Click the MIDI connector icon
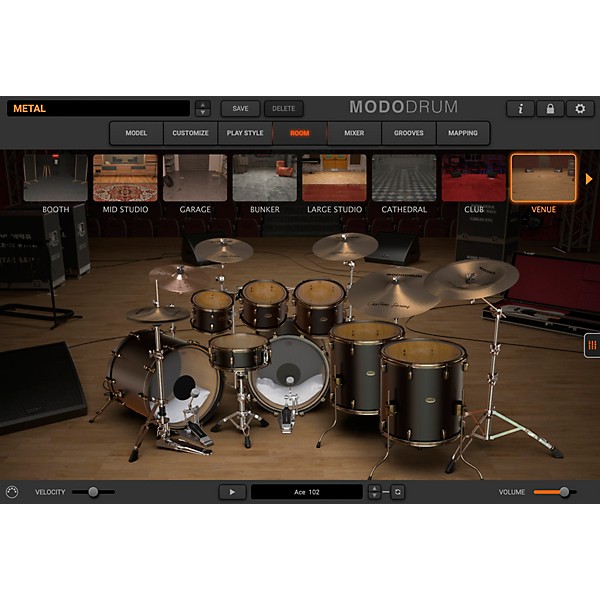This screenshot has width=600, height=600. coord(12,492)
